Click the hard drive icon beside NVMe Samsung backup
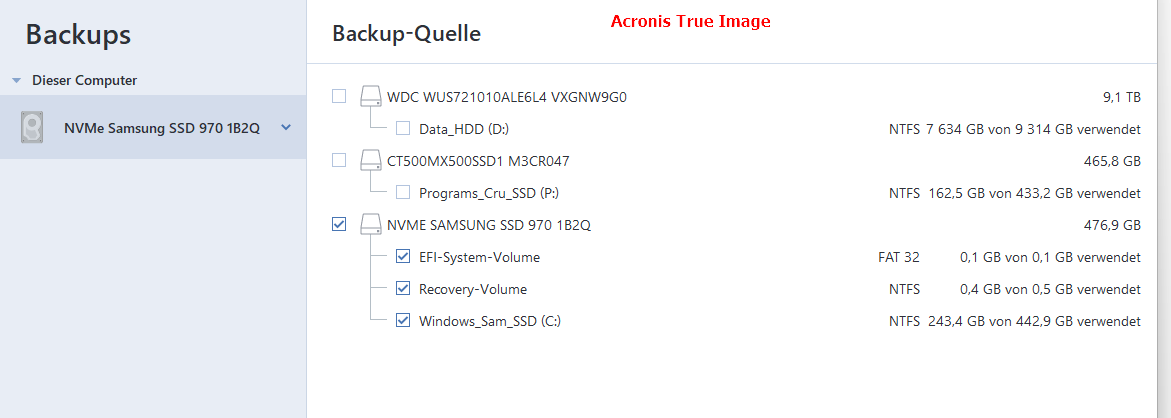1171x418 pixels. [x=31, y=128]
